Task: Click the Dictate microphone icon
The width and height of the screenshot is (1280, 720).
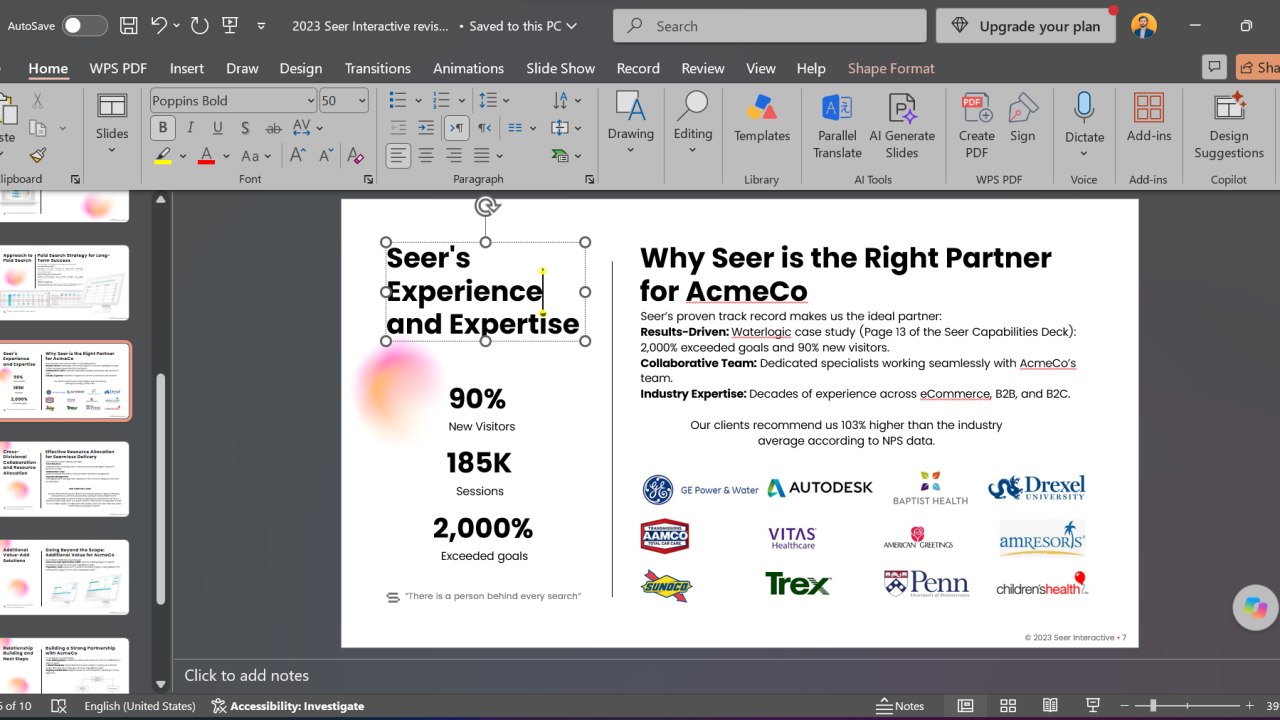Action: click(1084, 108)
